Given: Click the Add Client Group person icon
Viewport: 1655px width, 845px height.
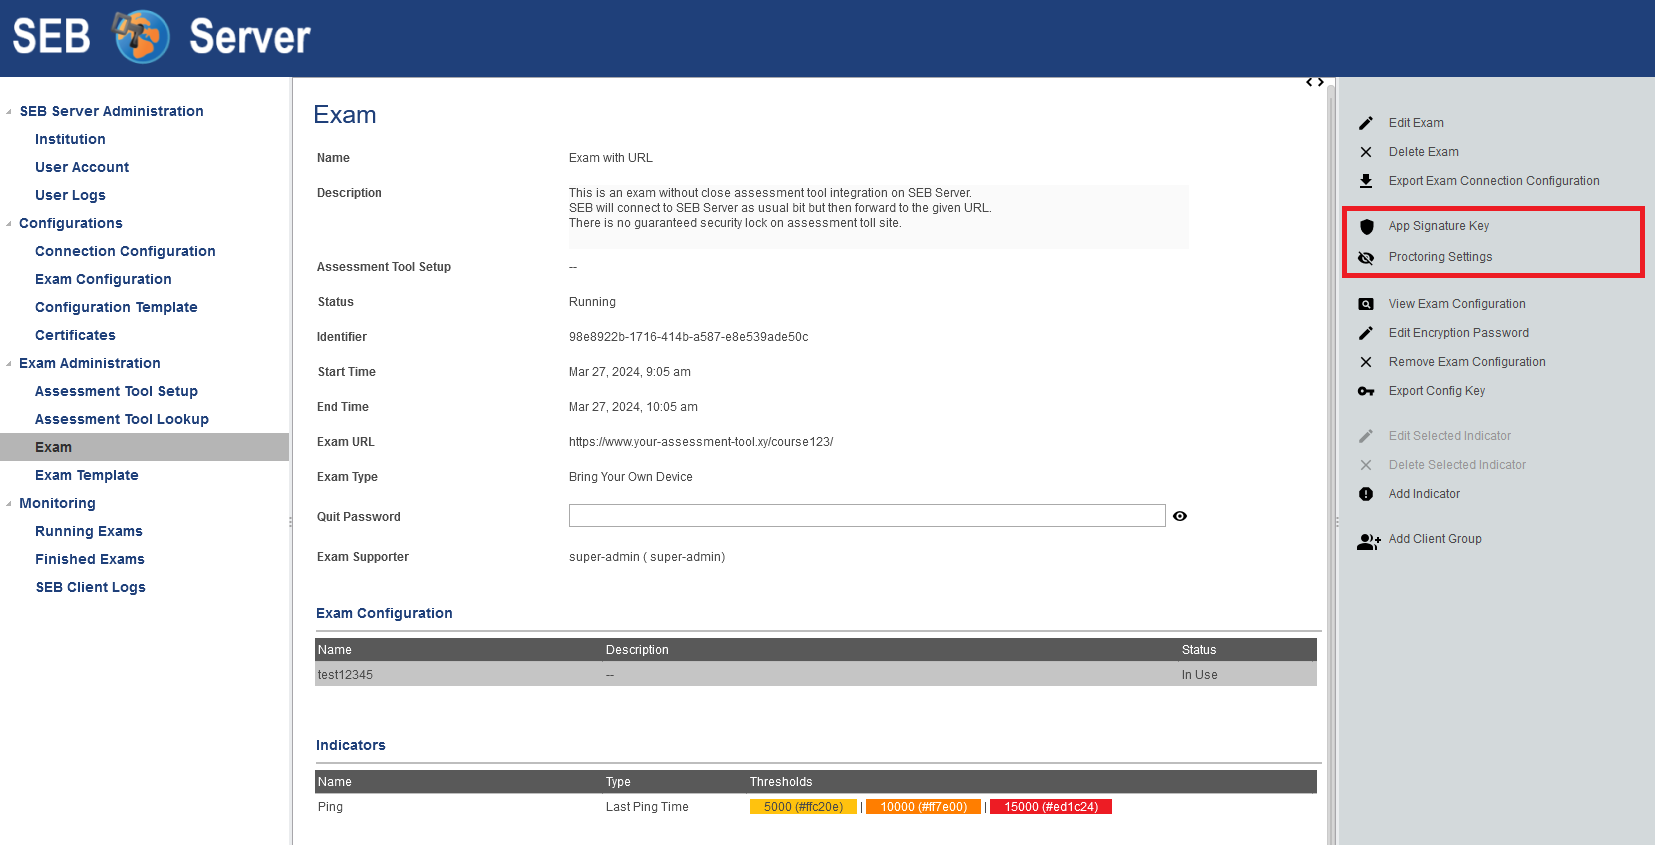Looking at the screenshot, I should (1368, 541).
